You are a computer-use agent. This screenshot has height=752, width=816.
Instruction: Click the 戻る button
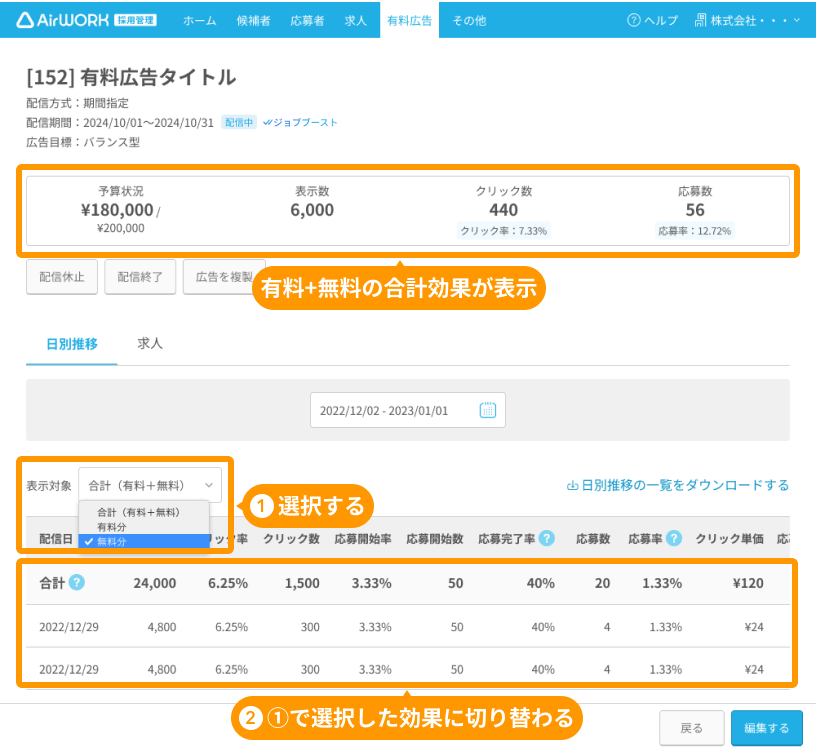[x=692, y=728]
